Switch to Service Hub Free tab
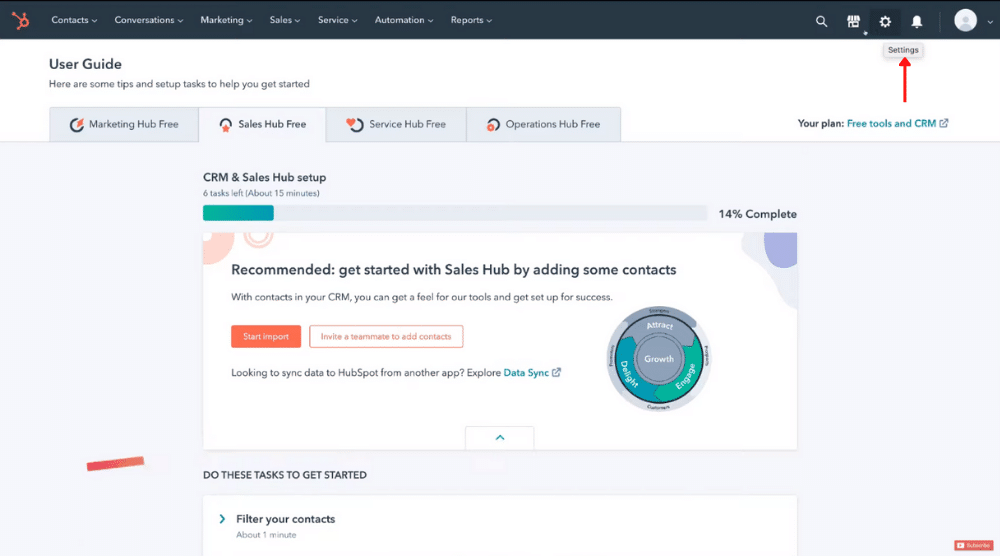Viewport: 1000px width, 556px height. tap(396, 124)
